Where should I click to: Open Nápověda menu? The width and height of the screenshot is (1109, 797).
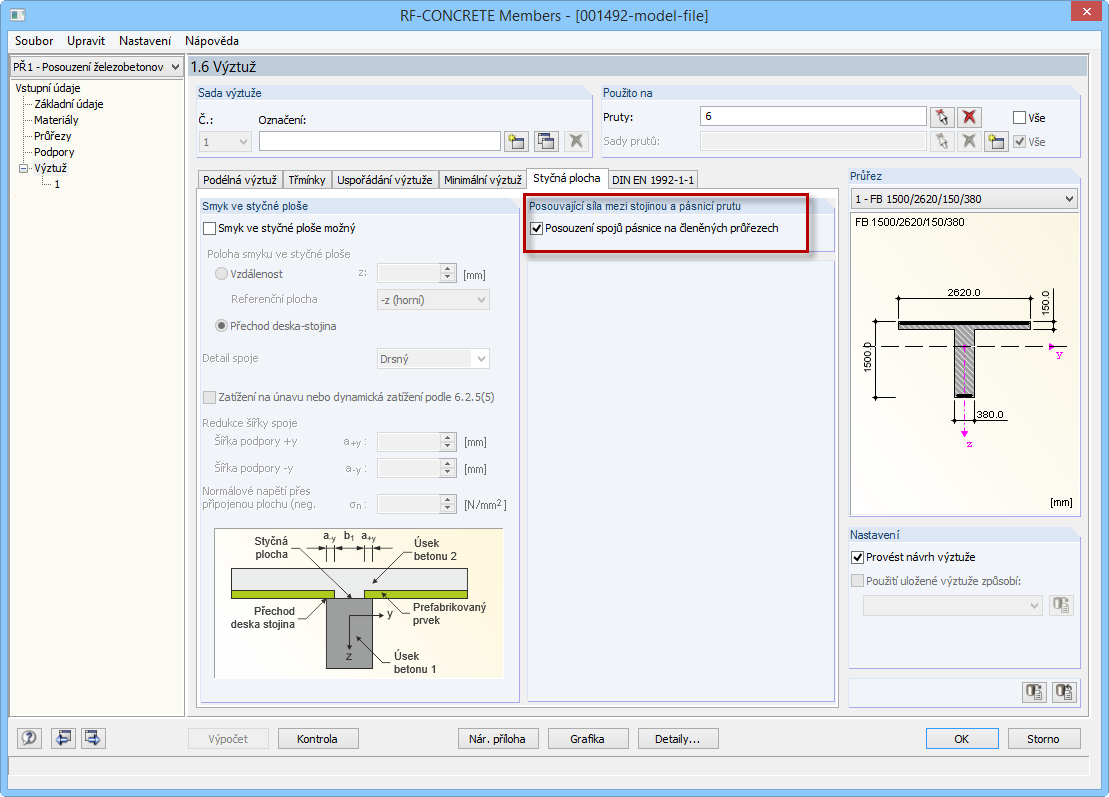211,41
